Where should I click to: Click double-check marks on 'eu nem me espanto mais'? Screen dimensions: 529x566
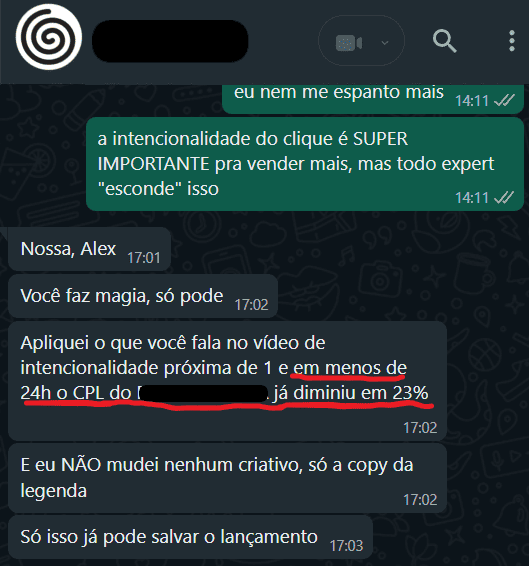pyautogui.click(x=504, y=100)
